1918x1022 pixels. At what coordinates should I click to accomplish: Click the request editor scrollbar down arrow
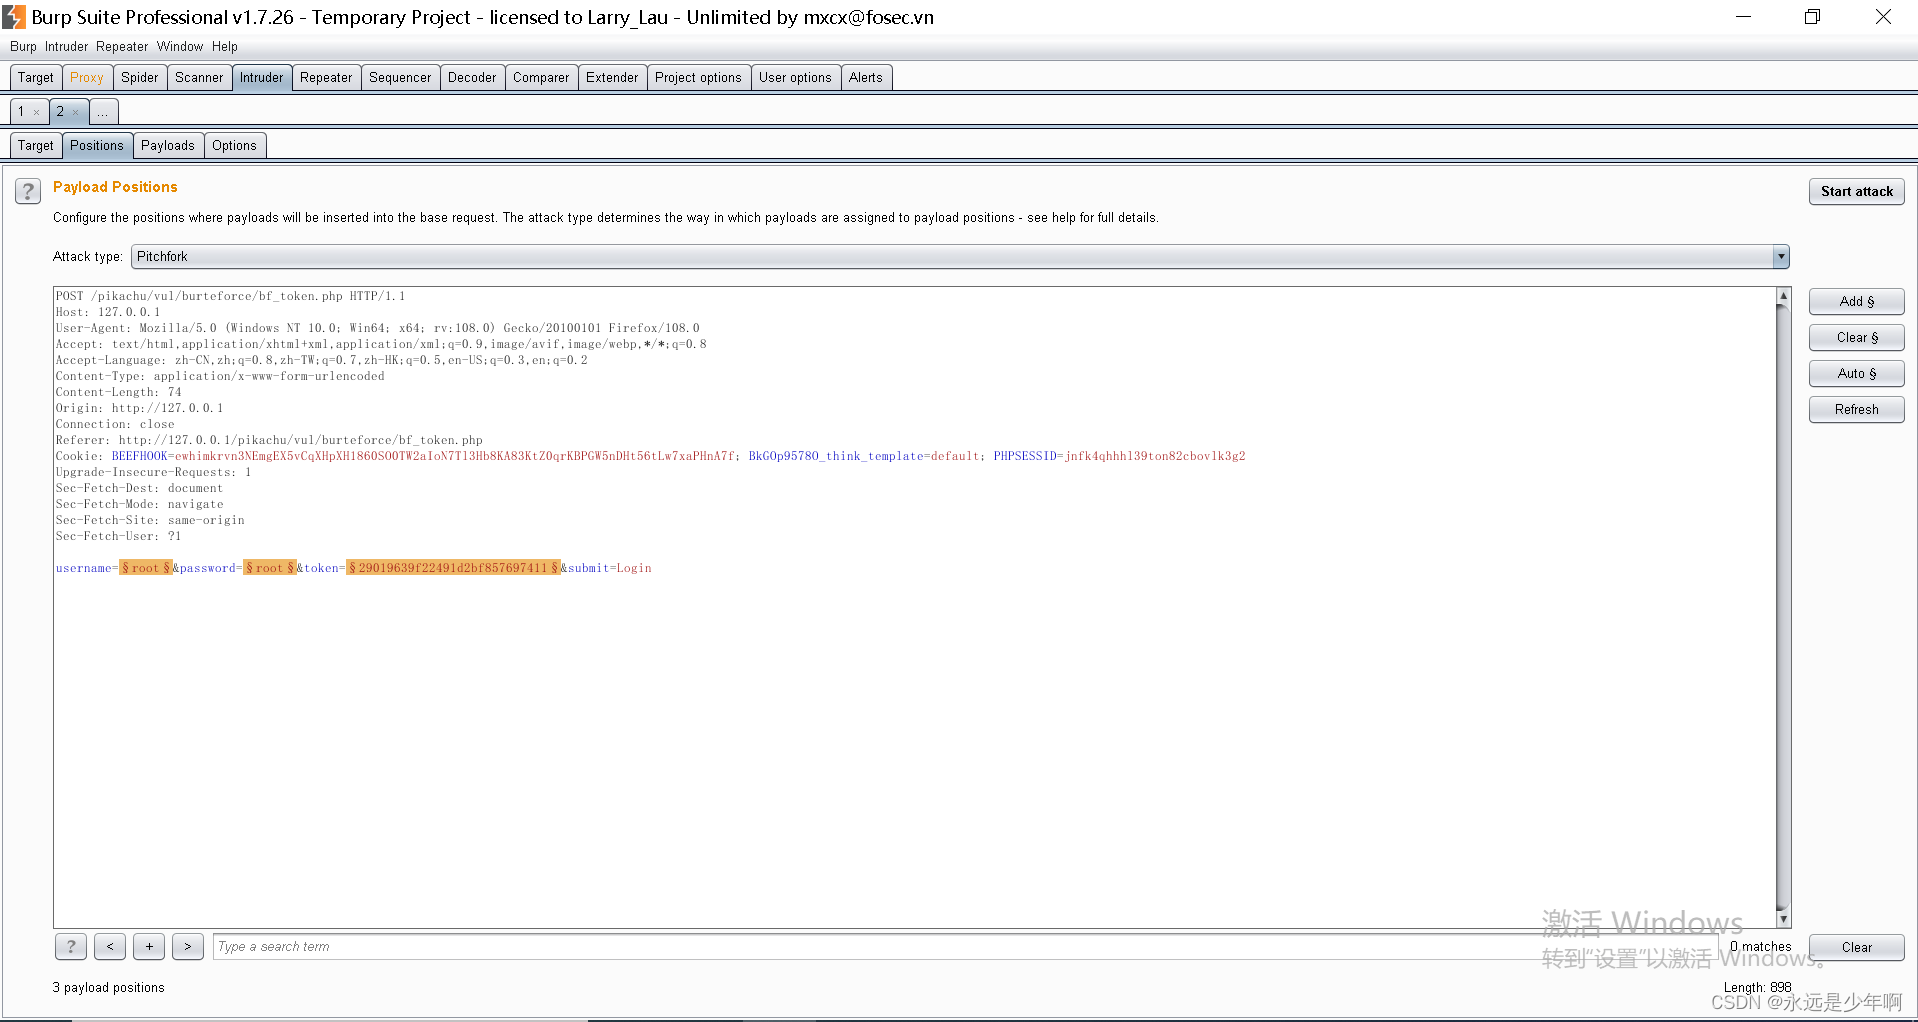coord(1783,918)
